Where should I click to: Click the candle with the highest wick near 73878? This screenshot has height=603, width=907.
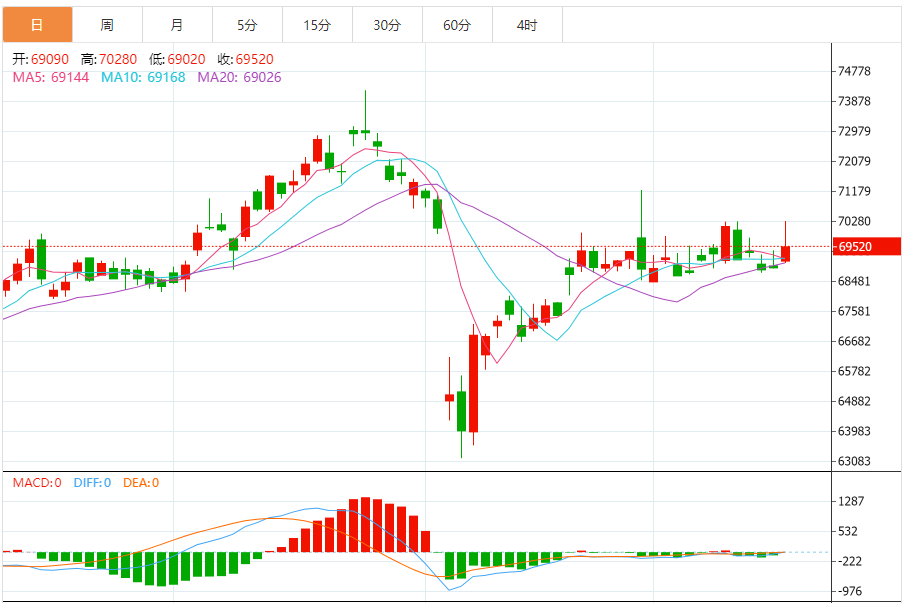click(x=365, y=116)
